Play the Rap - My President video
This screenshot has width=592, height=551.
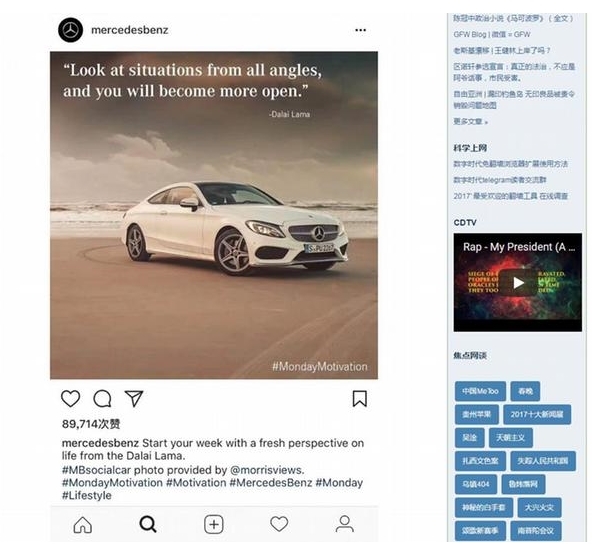(518, 282)
